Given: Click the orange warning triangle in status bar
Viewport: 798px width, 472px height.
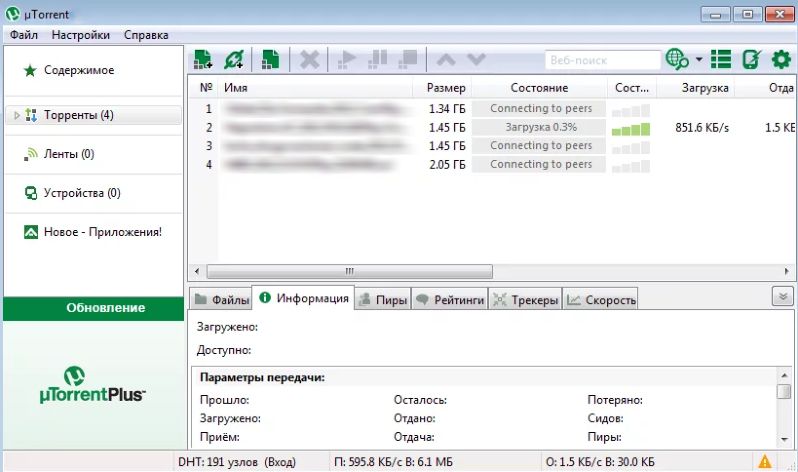Looking at the screenshot, I should pos(764,462).
